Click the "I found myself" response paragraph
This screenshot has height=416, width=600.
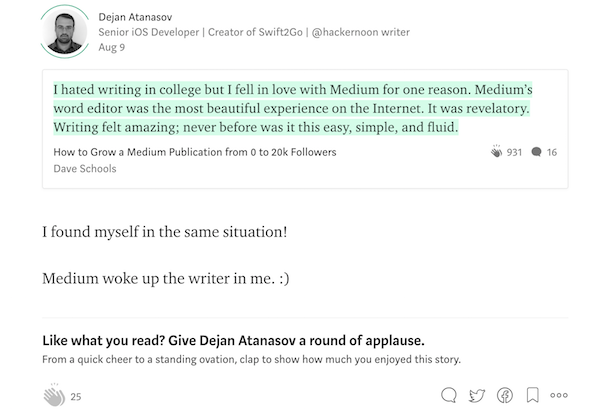coord(165,232)
